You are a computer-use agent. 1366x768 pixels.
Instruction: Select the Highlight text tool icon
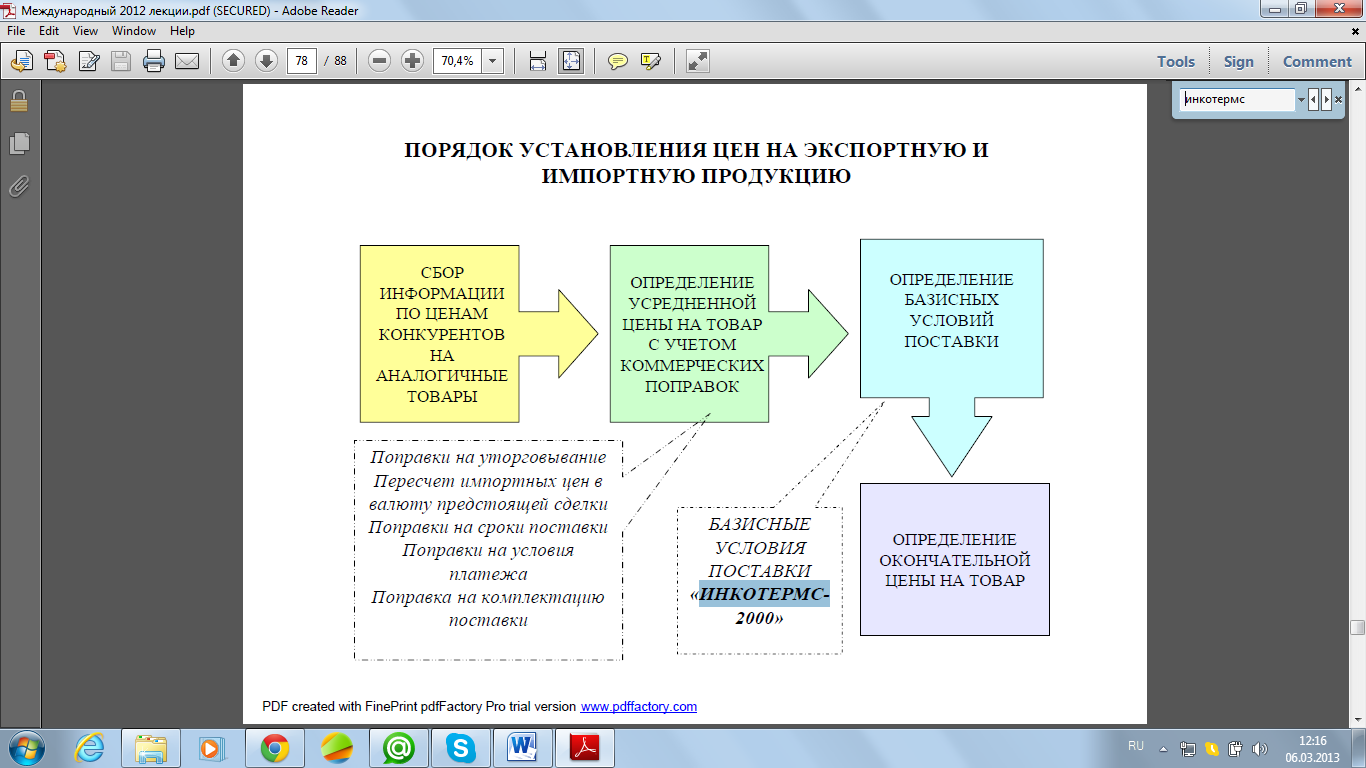[x=651, y=61]
